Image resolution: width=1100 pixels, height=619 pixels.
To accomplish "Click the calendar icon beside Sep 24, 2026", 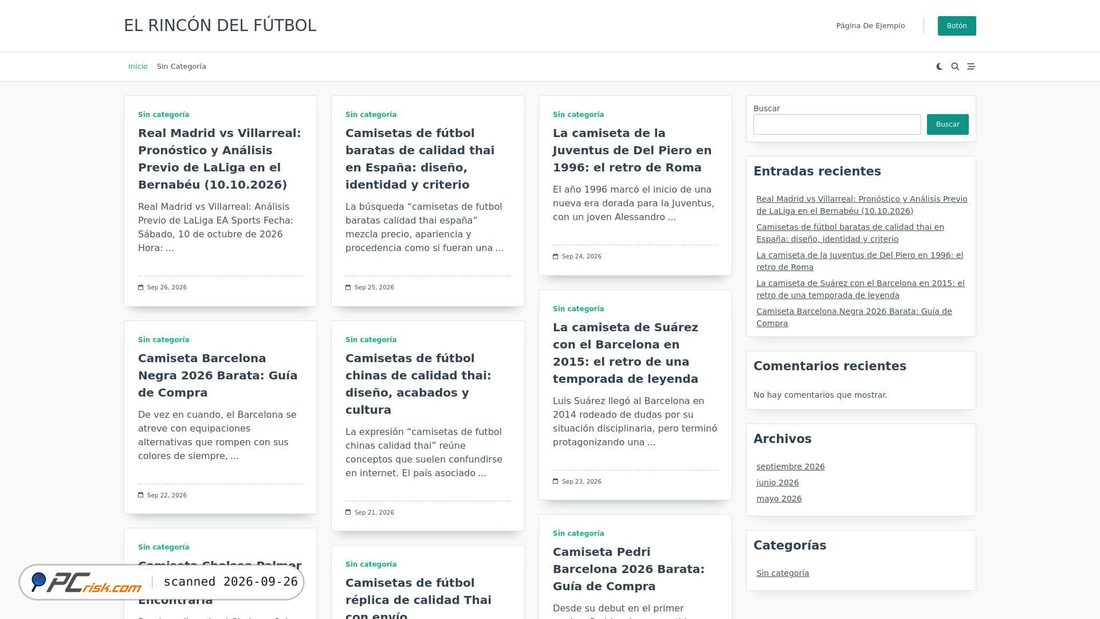I will [x=555, y=256].
